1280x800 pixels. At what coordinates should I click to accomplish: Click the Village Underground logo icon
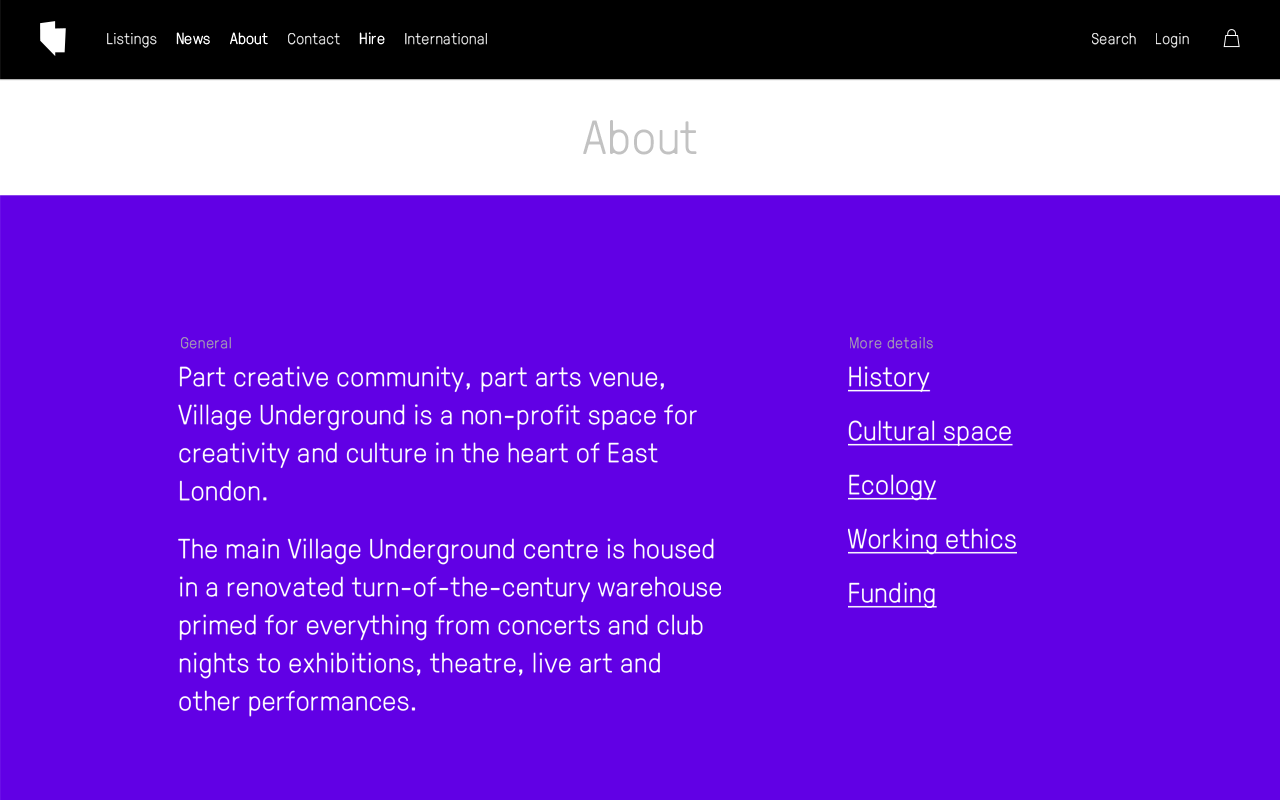(53, 38)
